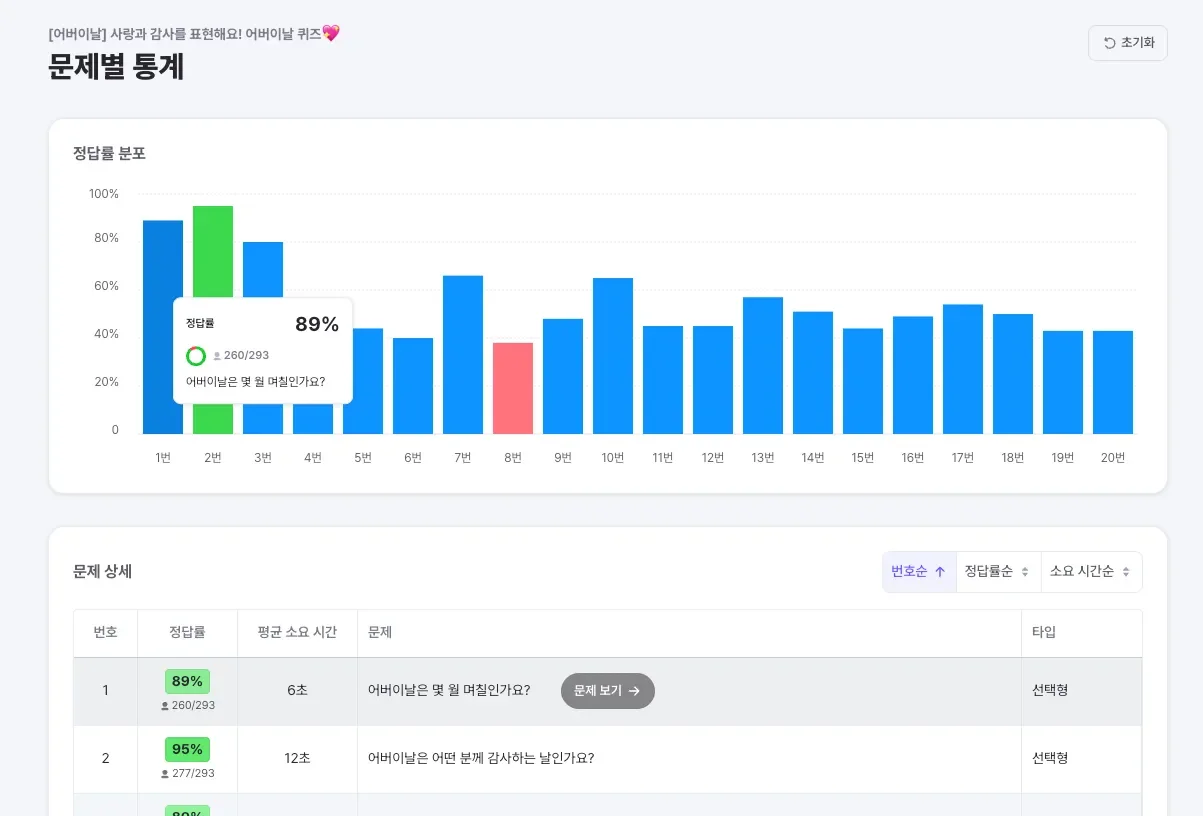Click the person icon beside 260/293 in the tooltip
Image resolution: width=1203 pixels, height=816 pixels.
point(217,356)
